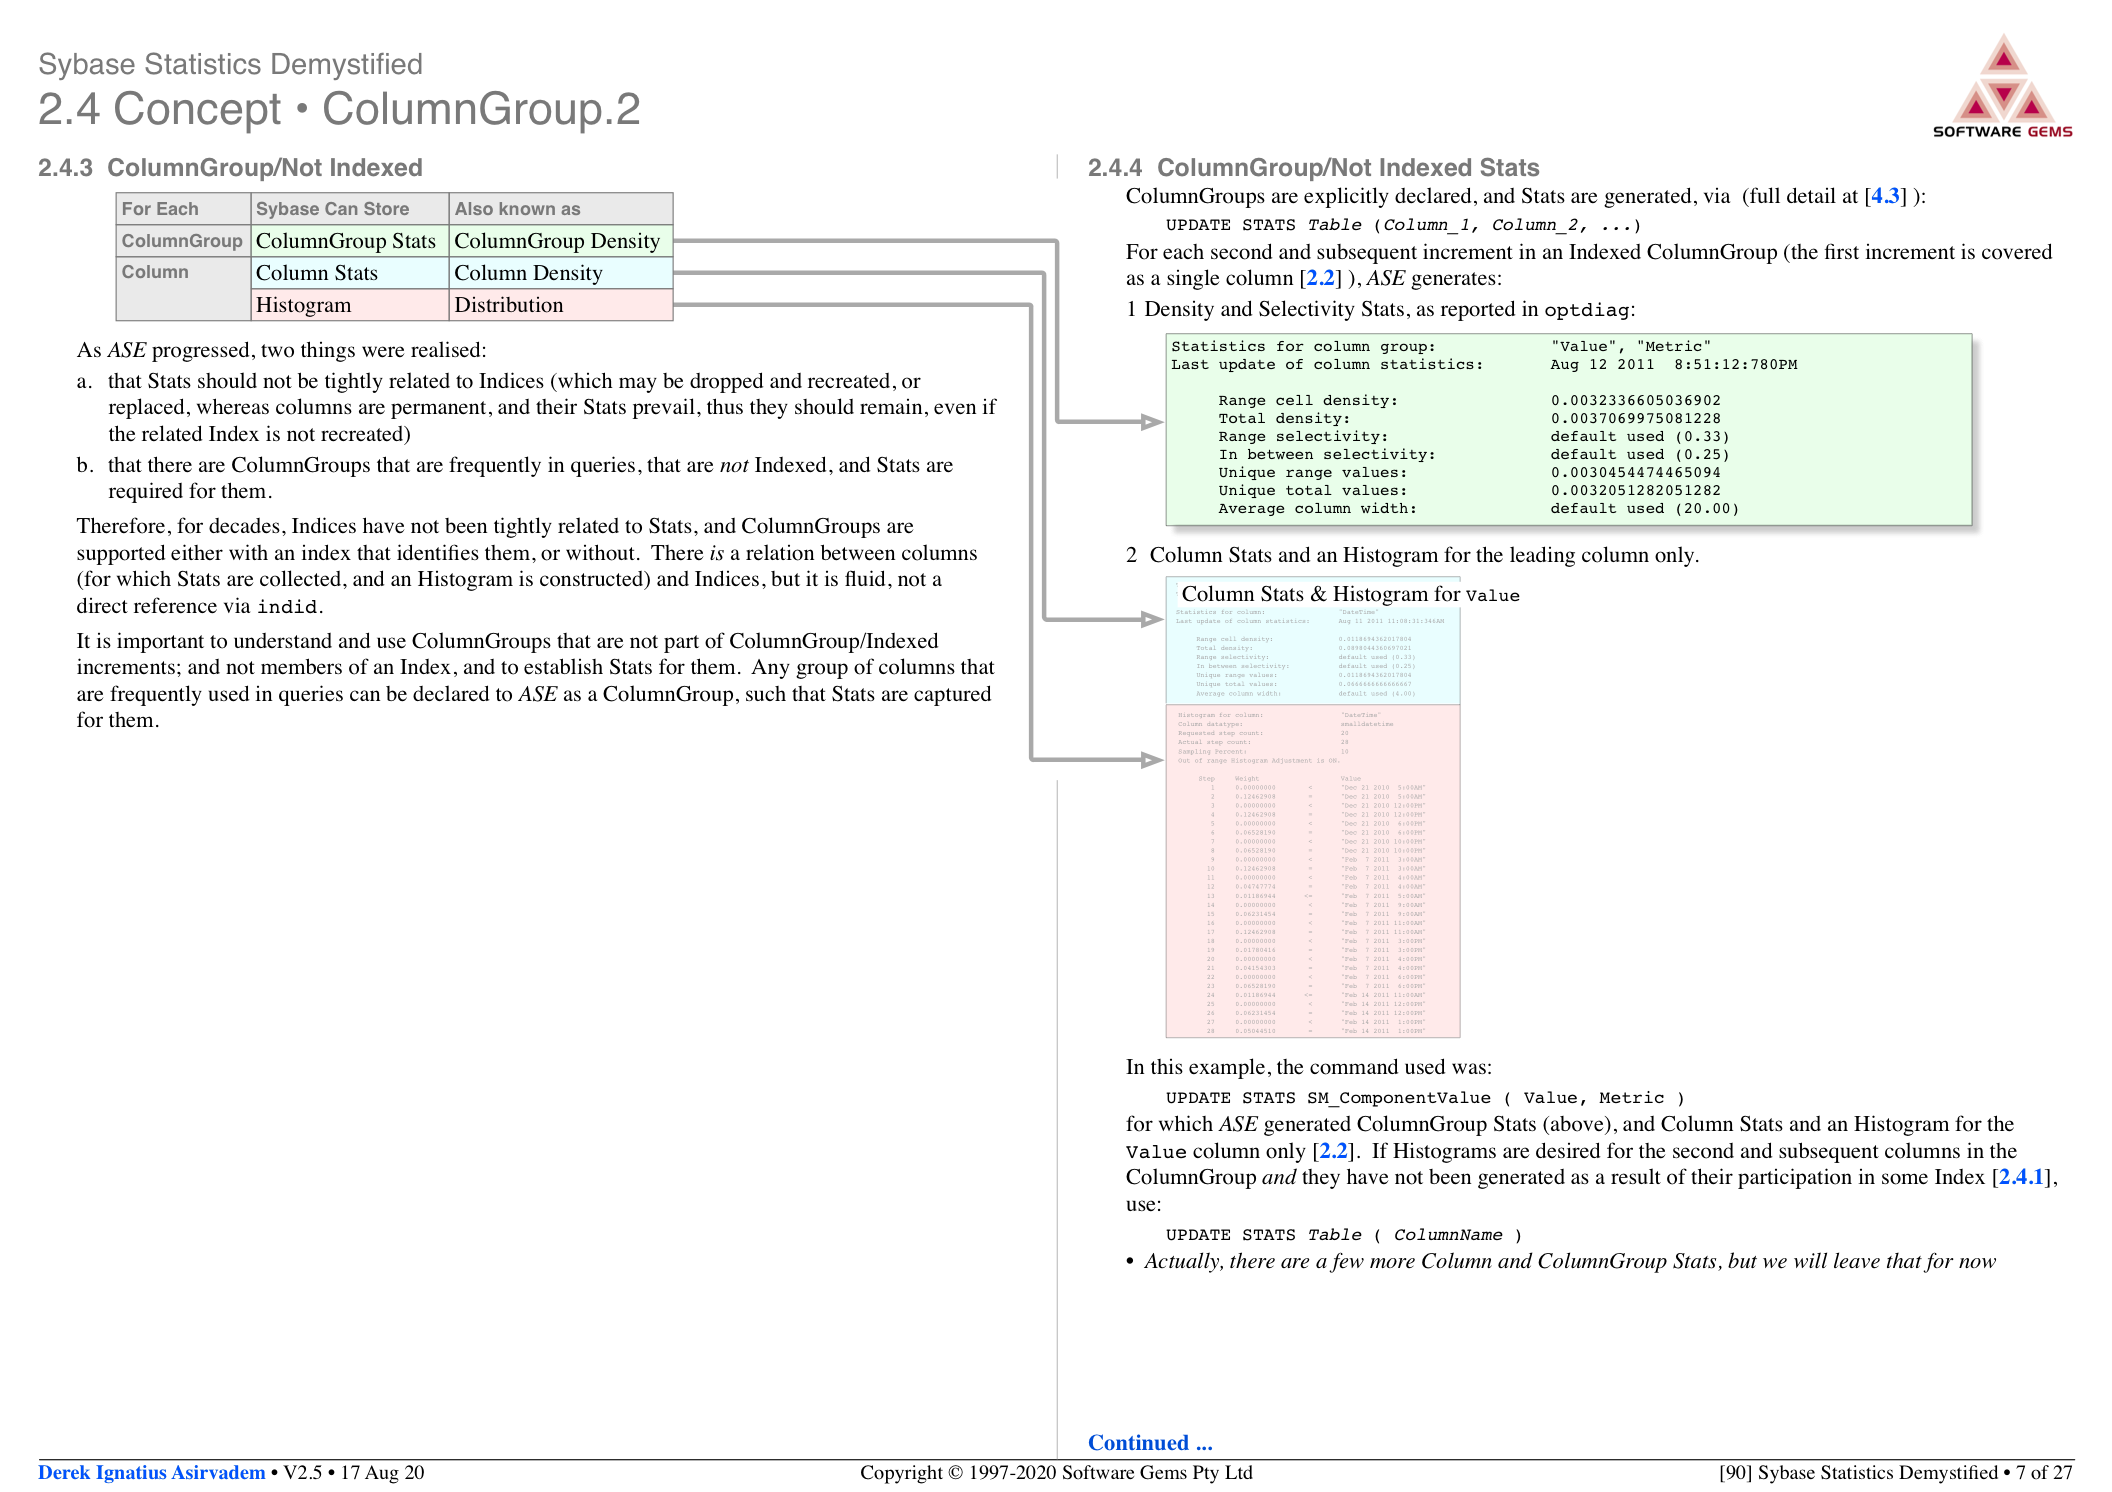Click 'Sybase Statistics Demystified' header text
Screen dimensions: 2112x1492
(x=230, y=64)
